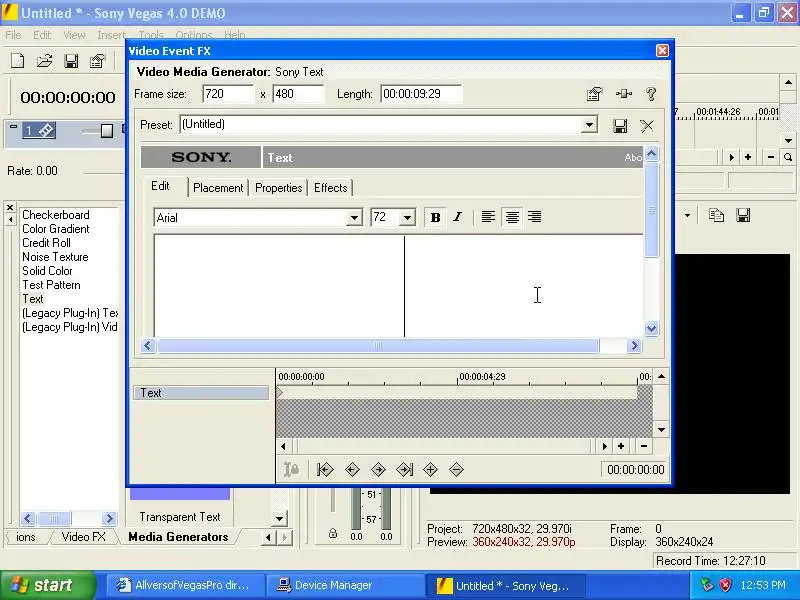Open project Properties icon in main toolbar

[x=97, y=61]
